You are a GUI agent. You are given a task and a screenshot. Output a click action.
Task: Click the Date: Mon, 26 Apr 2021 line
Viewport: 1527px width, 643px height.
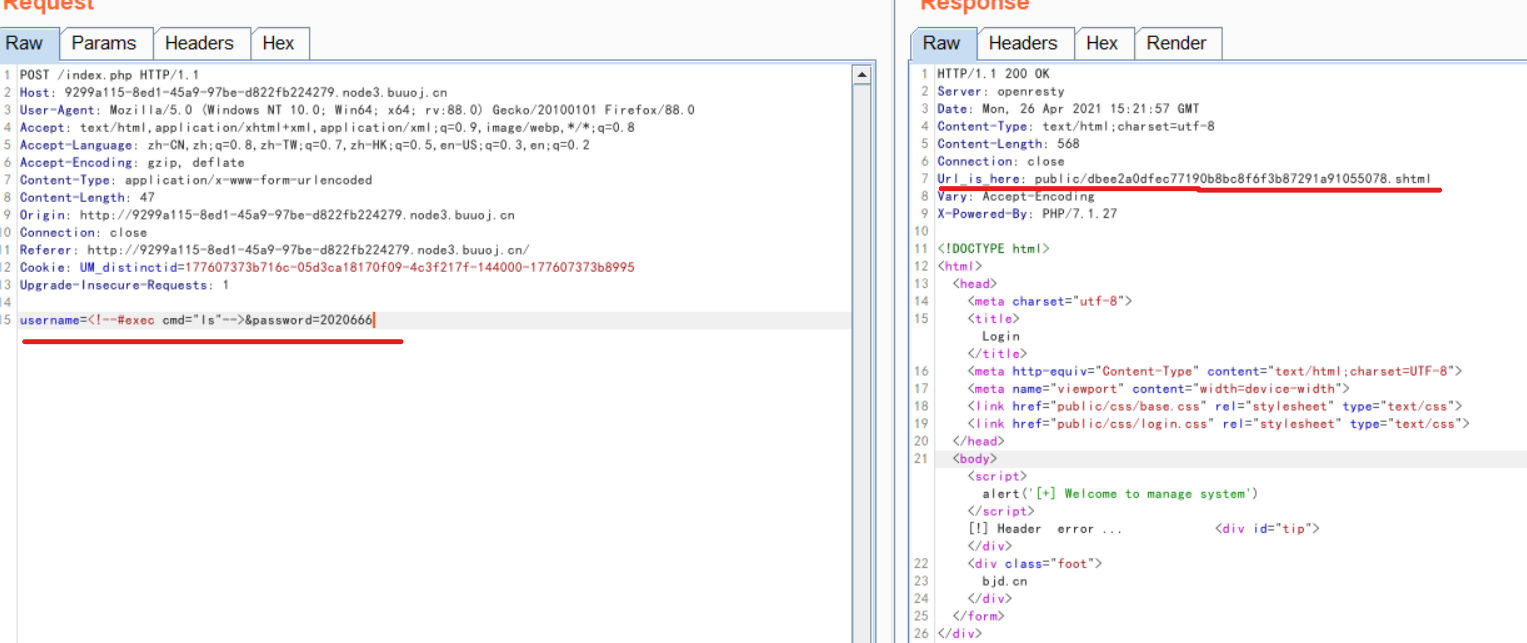pyautogui.click(x=1068, y=109)
